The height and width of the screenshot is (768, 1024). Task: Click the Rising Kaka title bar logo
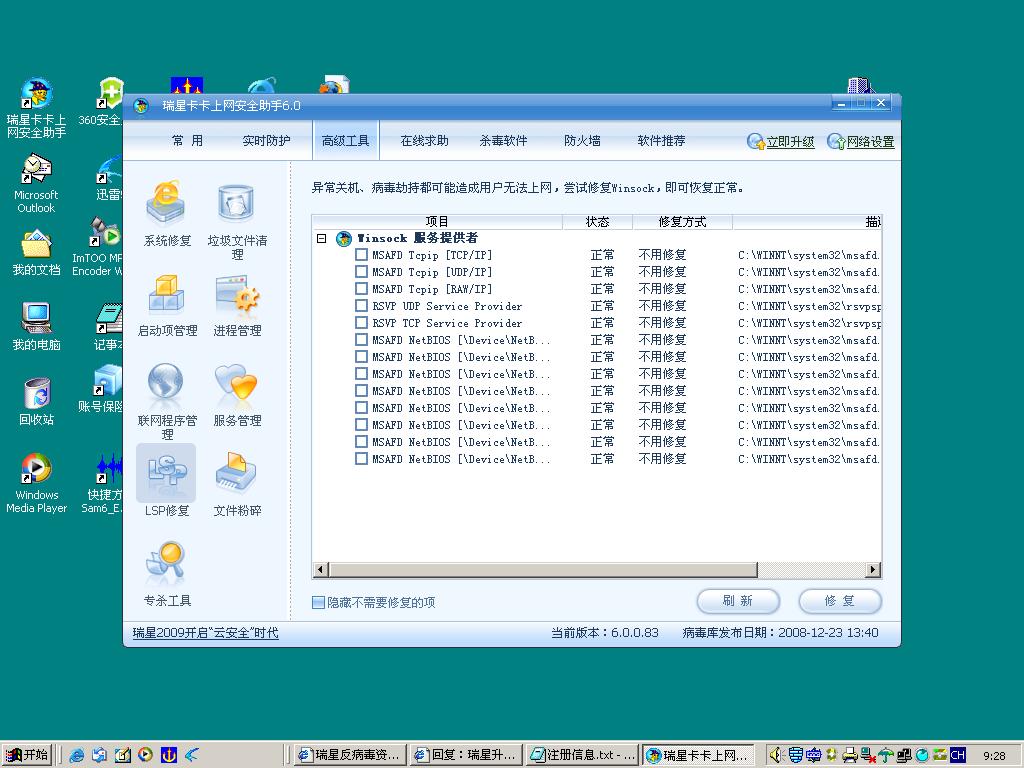click(141, 105)
